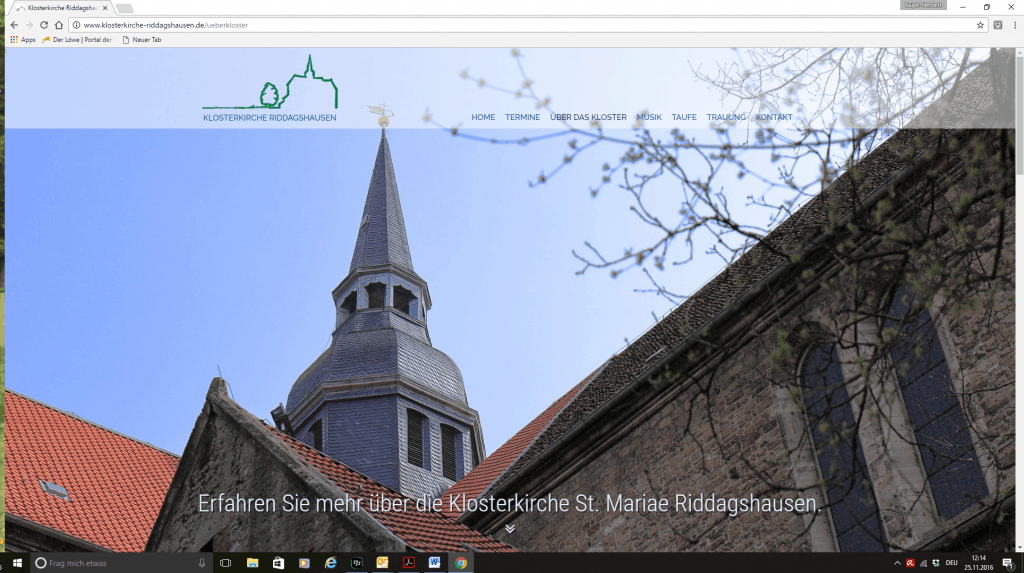Select TERMINE in the site navigation

click(x=522, y=118)
